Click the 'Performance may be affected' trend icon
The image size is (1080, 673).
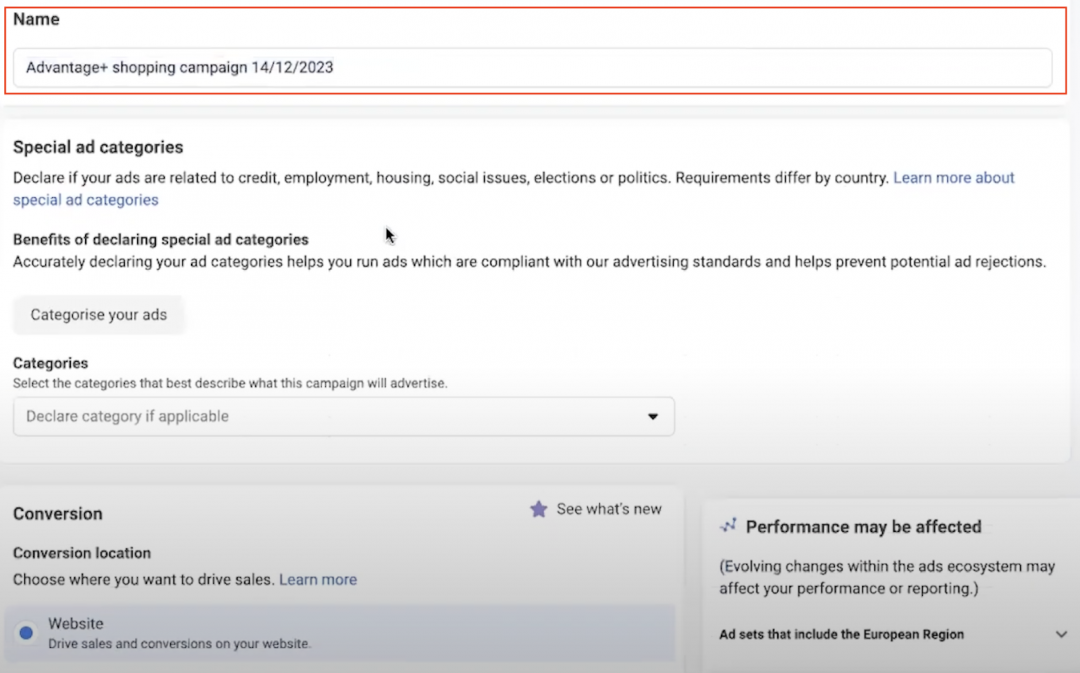728,526
